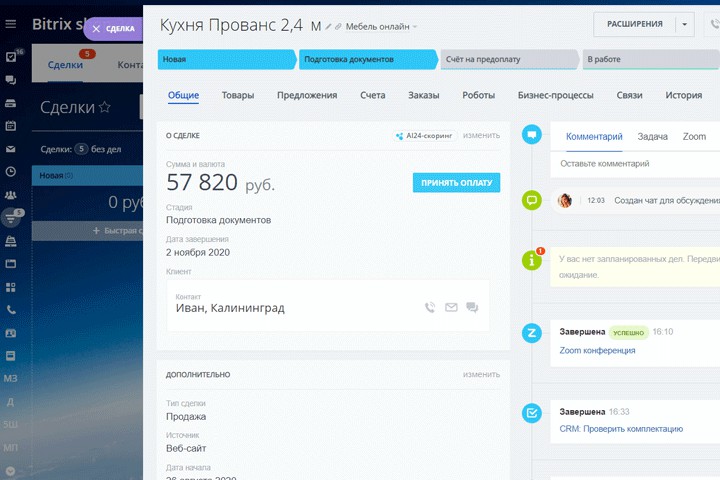Click the Новая kanban column header
The width and height of the screenshot is (720, 480).
point(87,175)
